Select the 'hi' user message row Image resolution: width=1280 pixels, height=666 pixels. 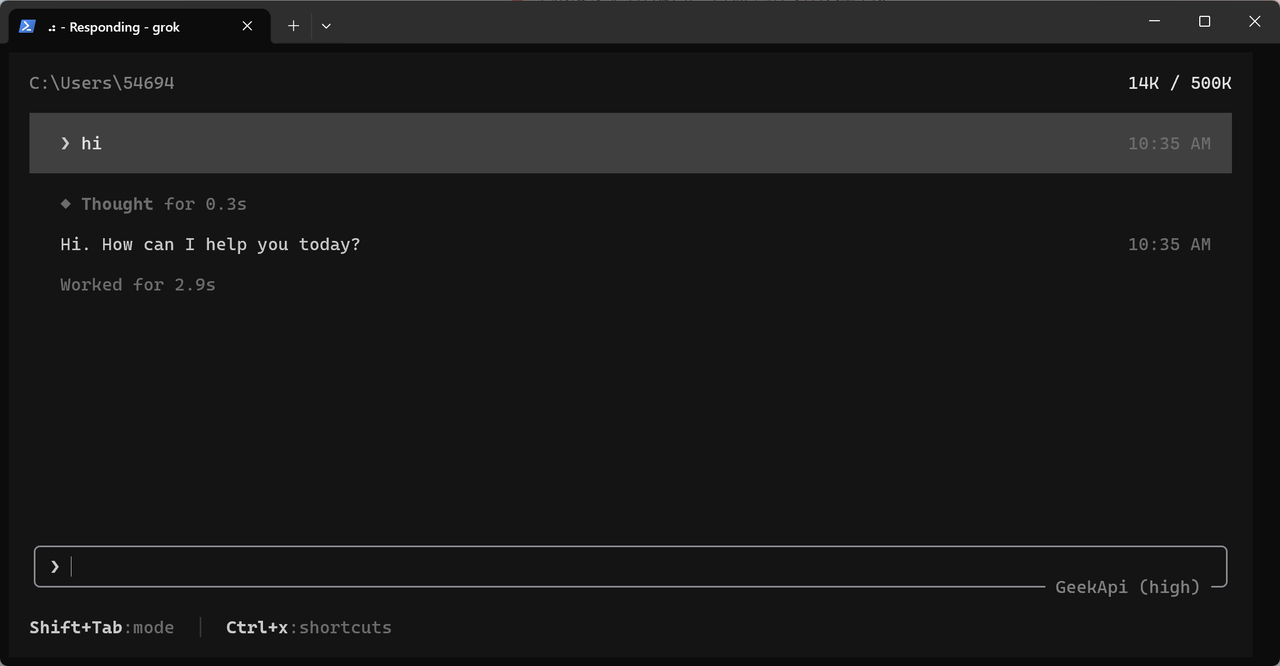630,143
